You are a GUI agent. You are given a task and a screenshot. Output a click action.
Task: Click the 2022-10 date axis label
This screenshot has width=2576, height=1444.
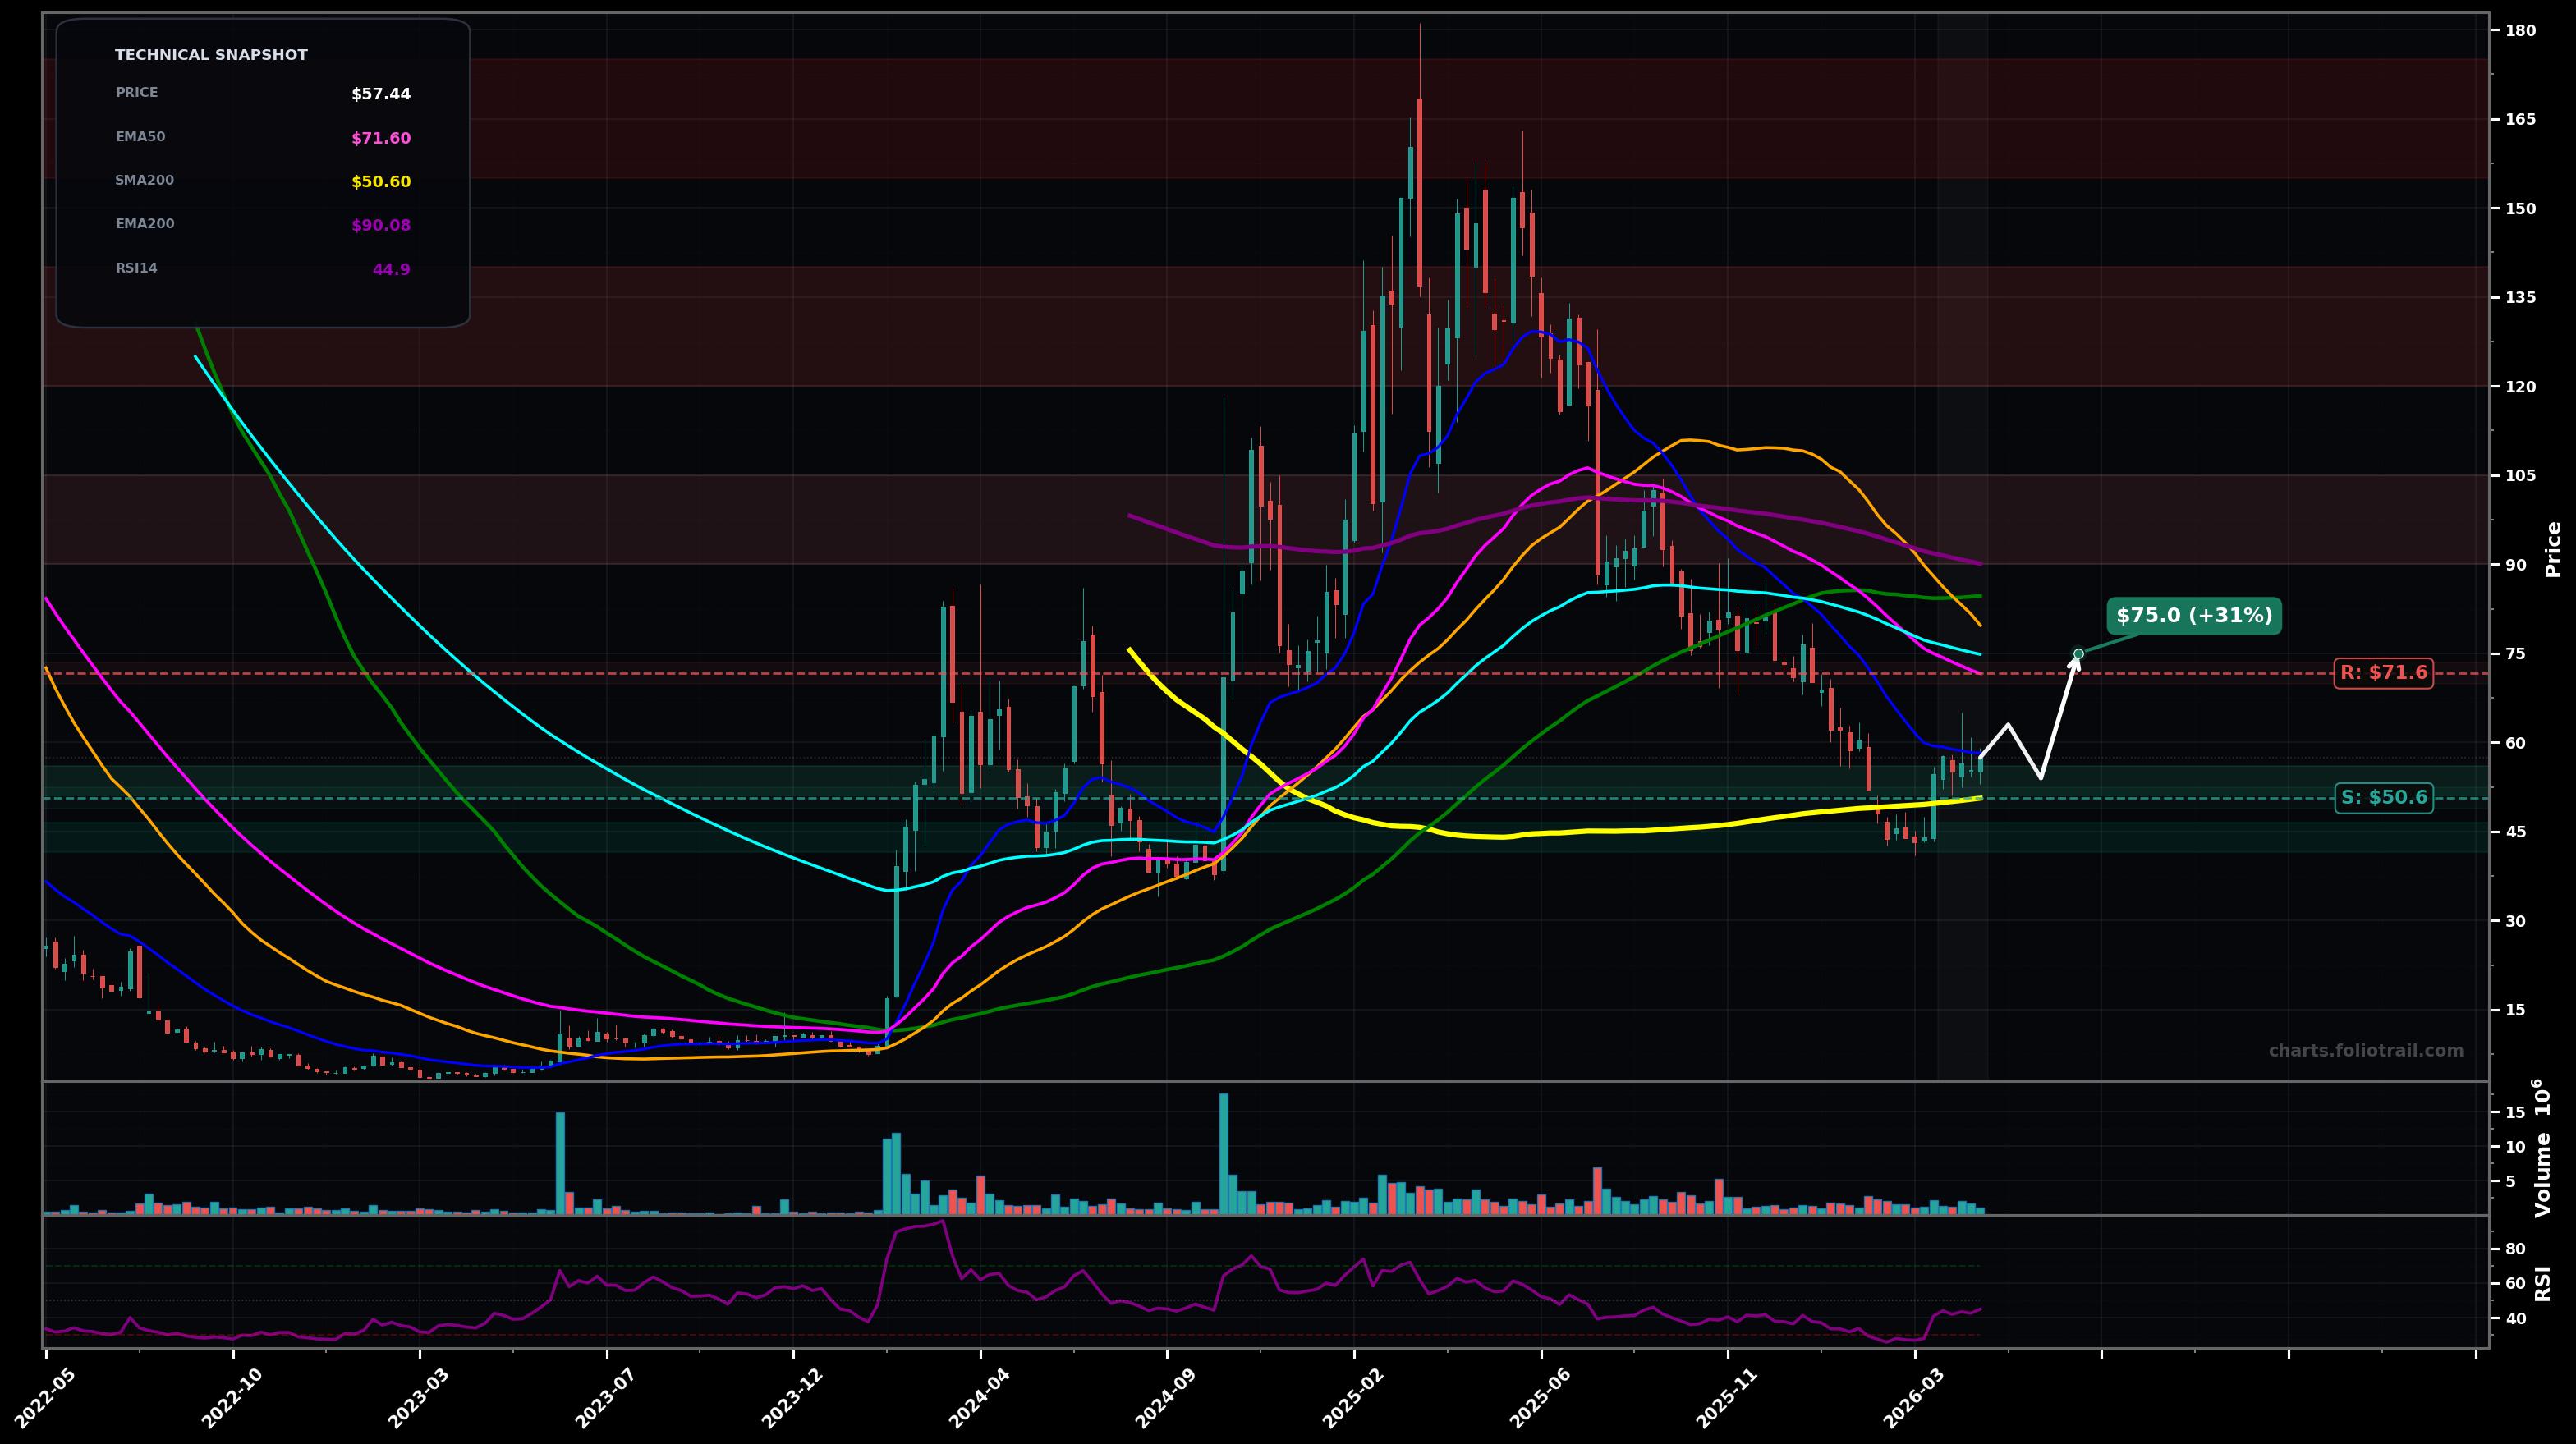click(x=233, y=1396)
